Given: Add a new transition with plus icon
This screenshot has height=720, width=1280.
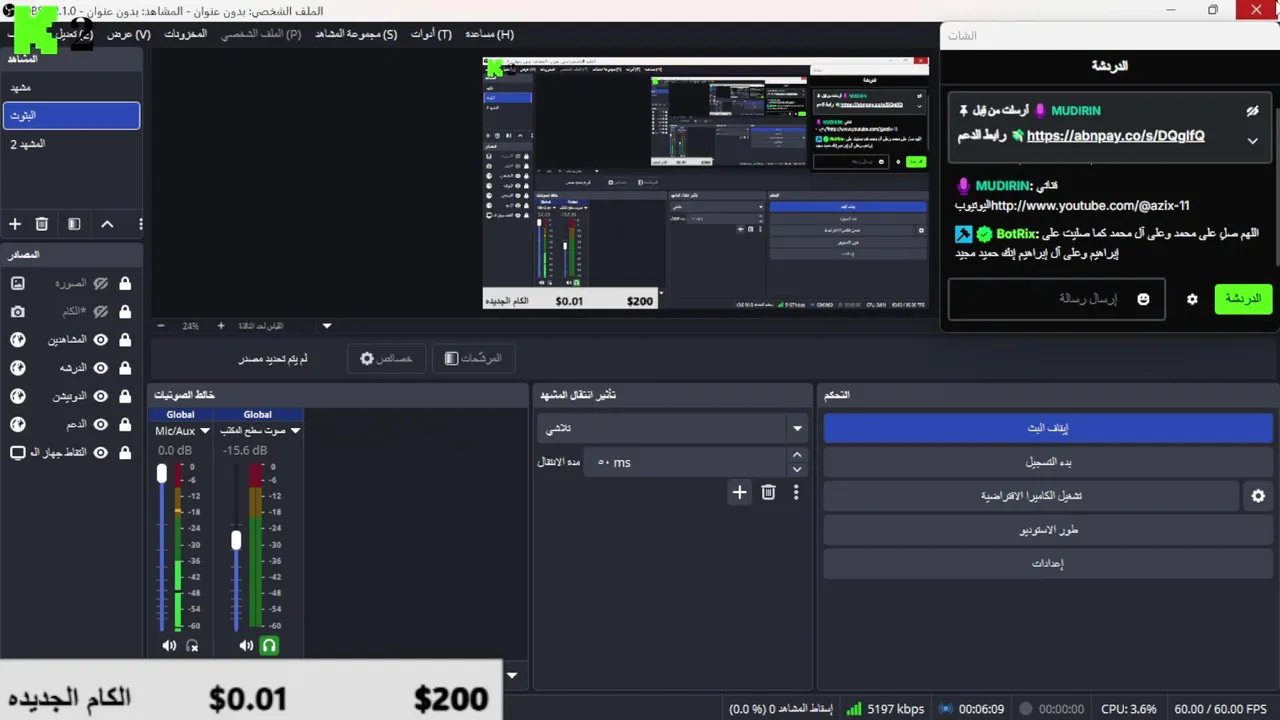Looking at the screenshot, I should point(739,492).
